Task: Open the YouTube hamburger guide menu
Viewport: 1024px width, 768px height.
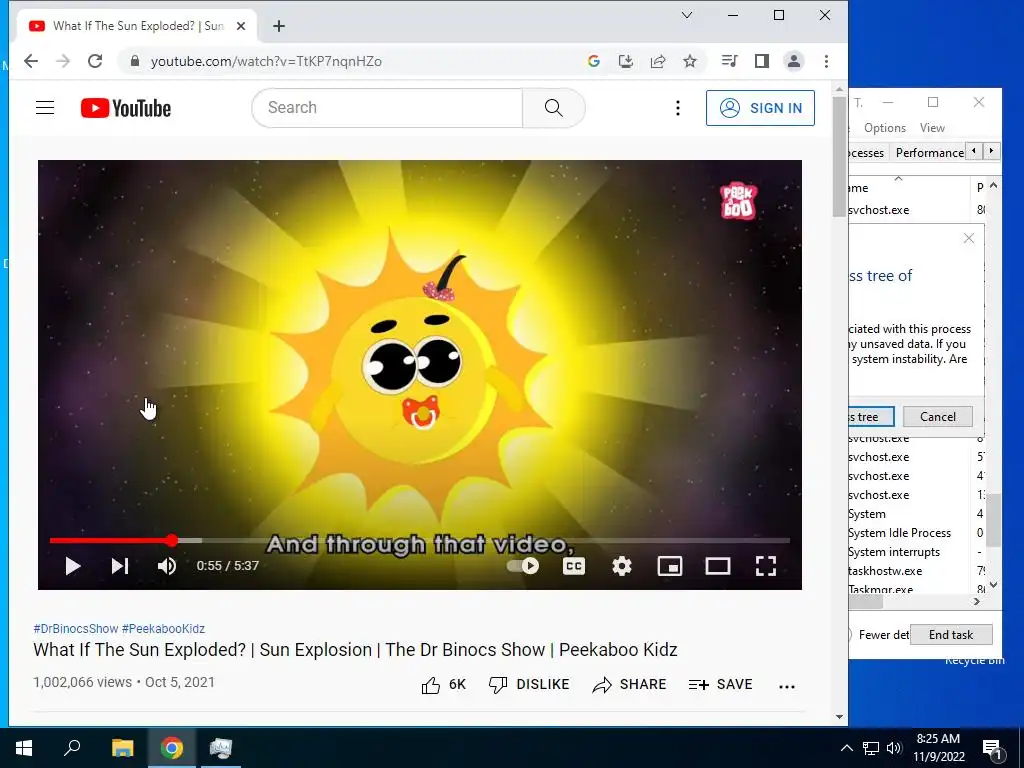Action: (x=45, y=108)
